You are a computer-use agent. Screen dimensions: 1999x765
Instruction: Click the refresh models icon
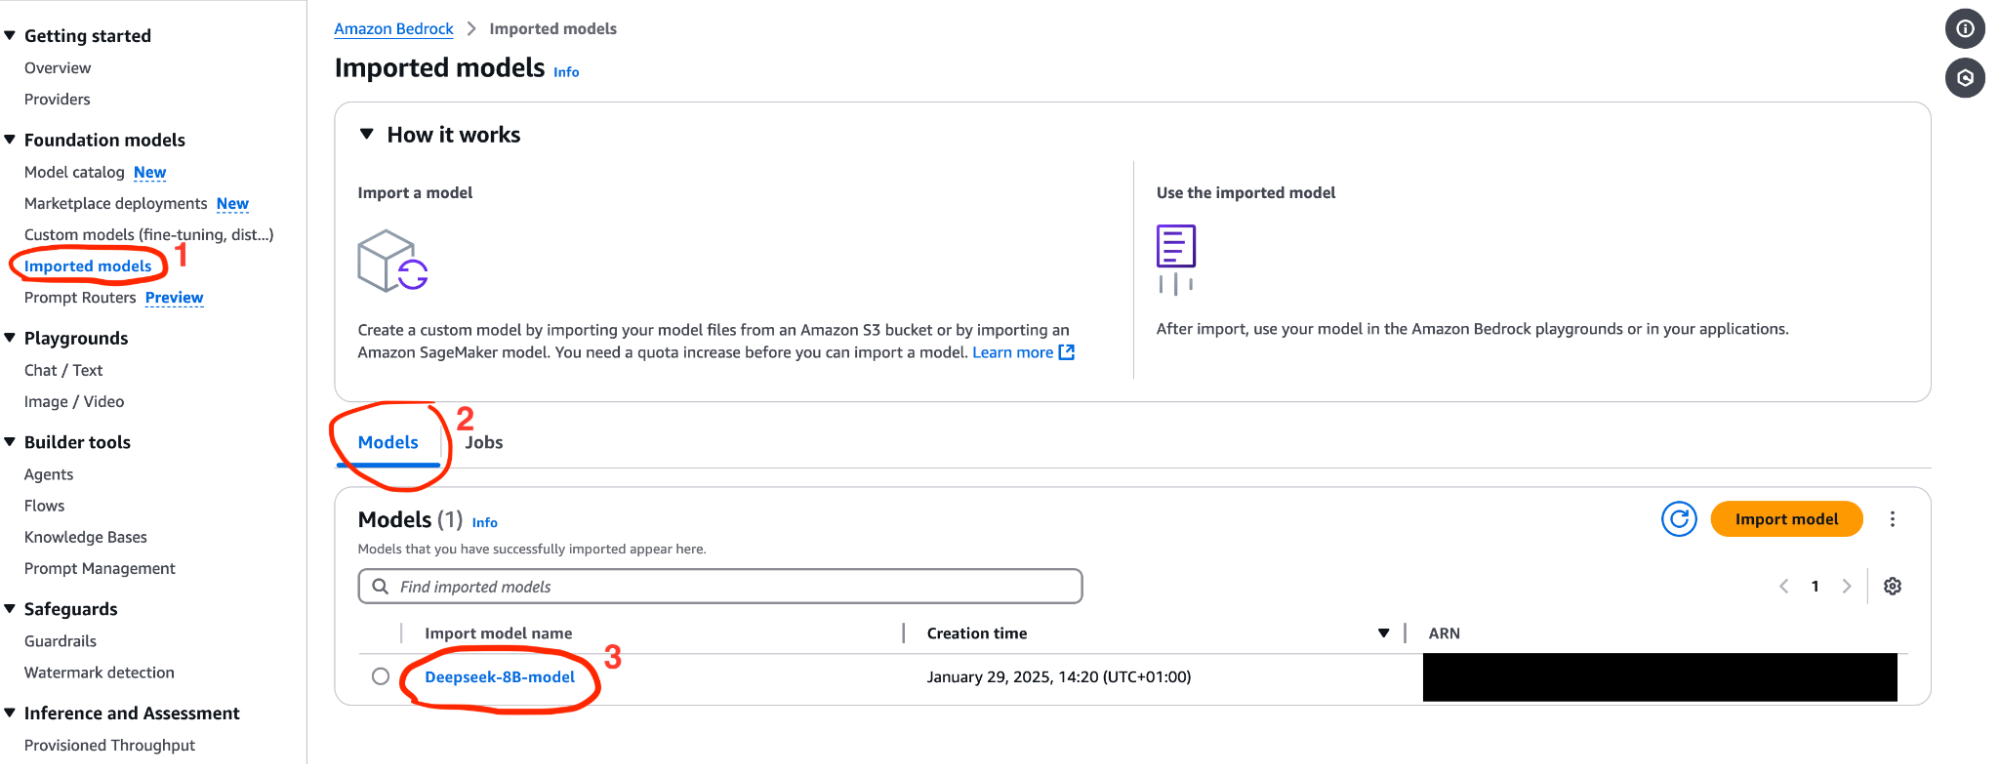[1679, 519]
